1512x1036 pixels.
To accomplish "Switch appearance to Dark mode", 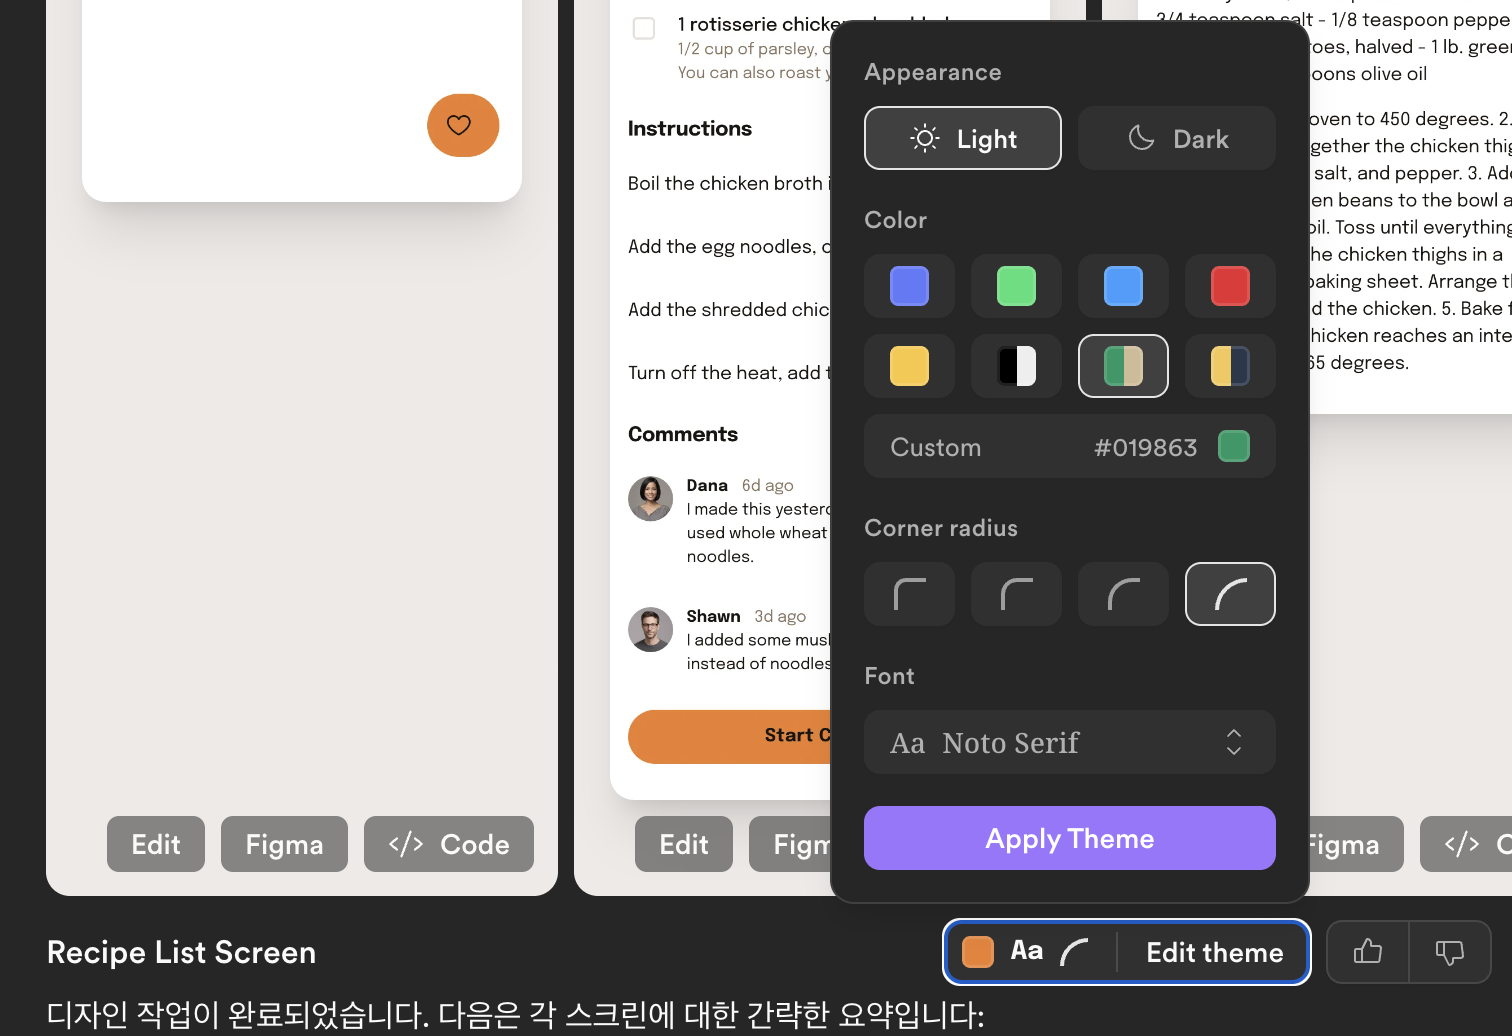I will [1176, 138].
